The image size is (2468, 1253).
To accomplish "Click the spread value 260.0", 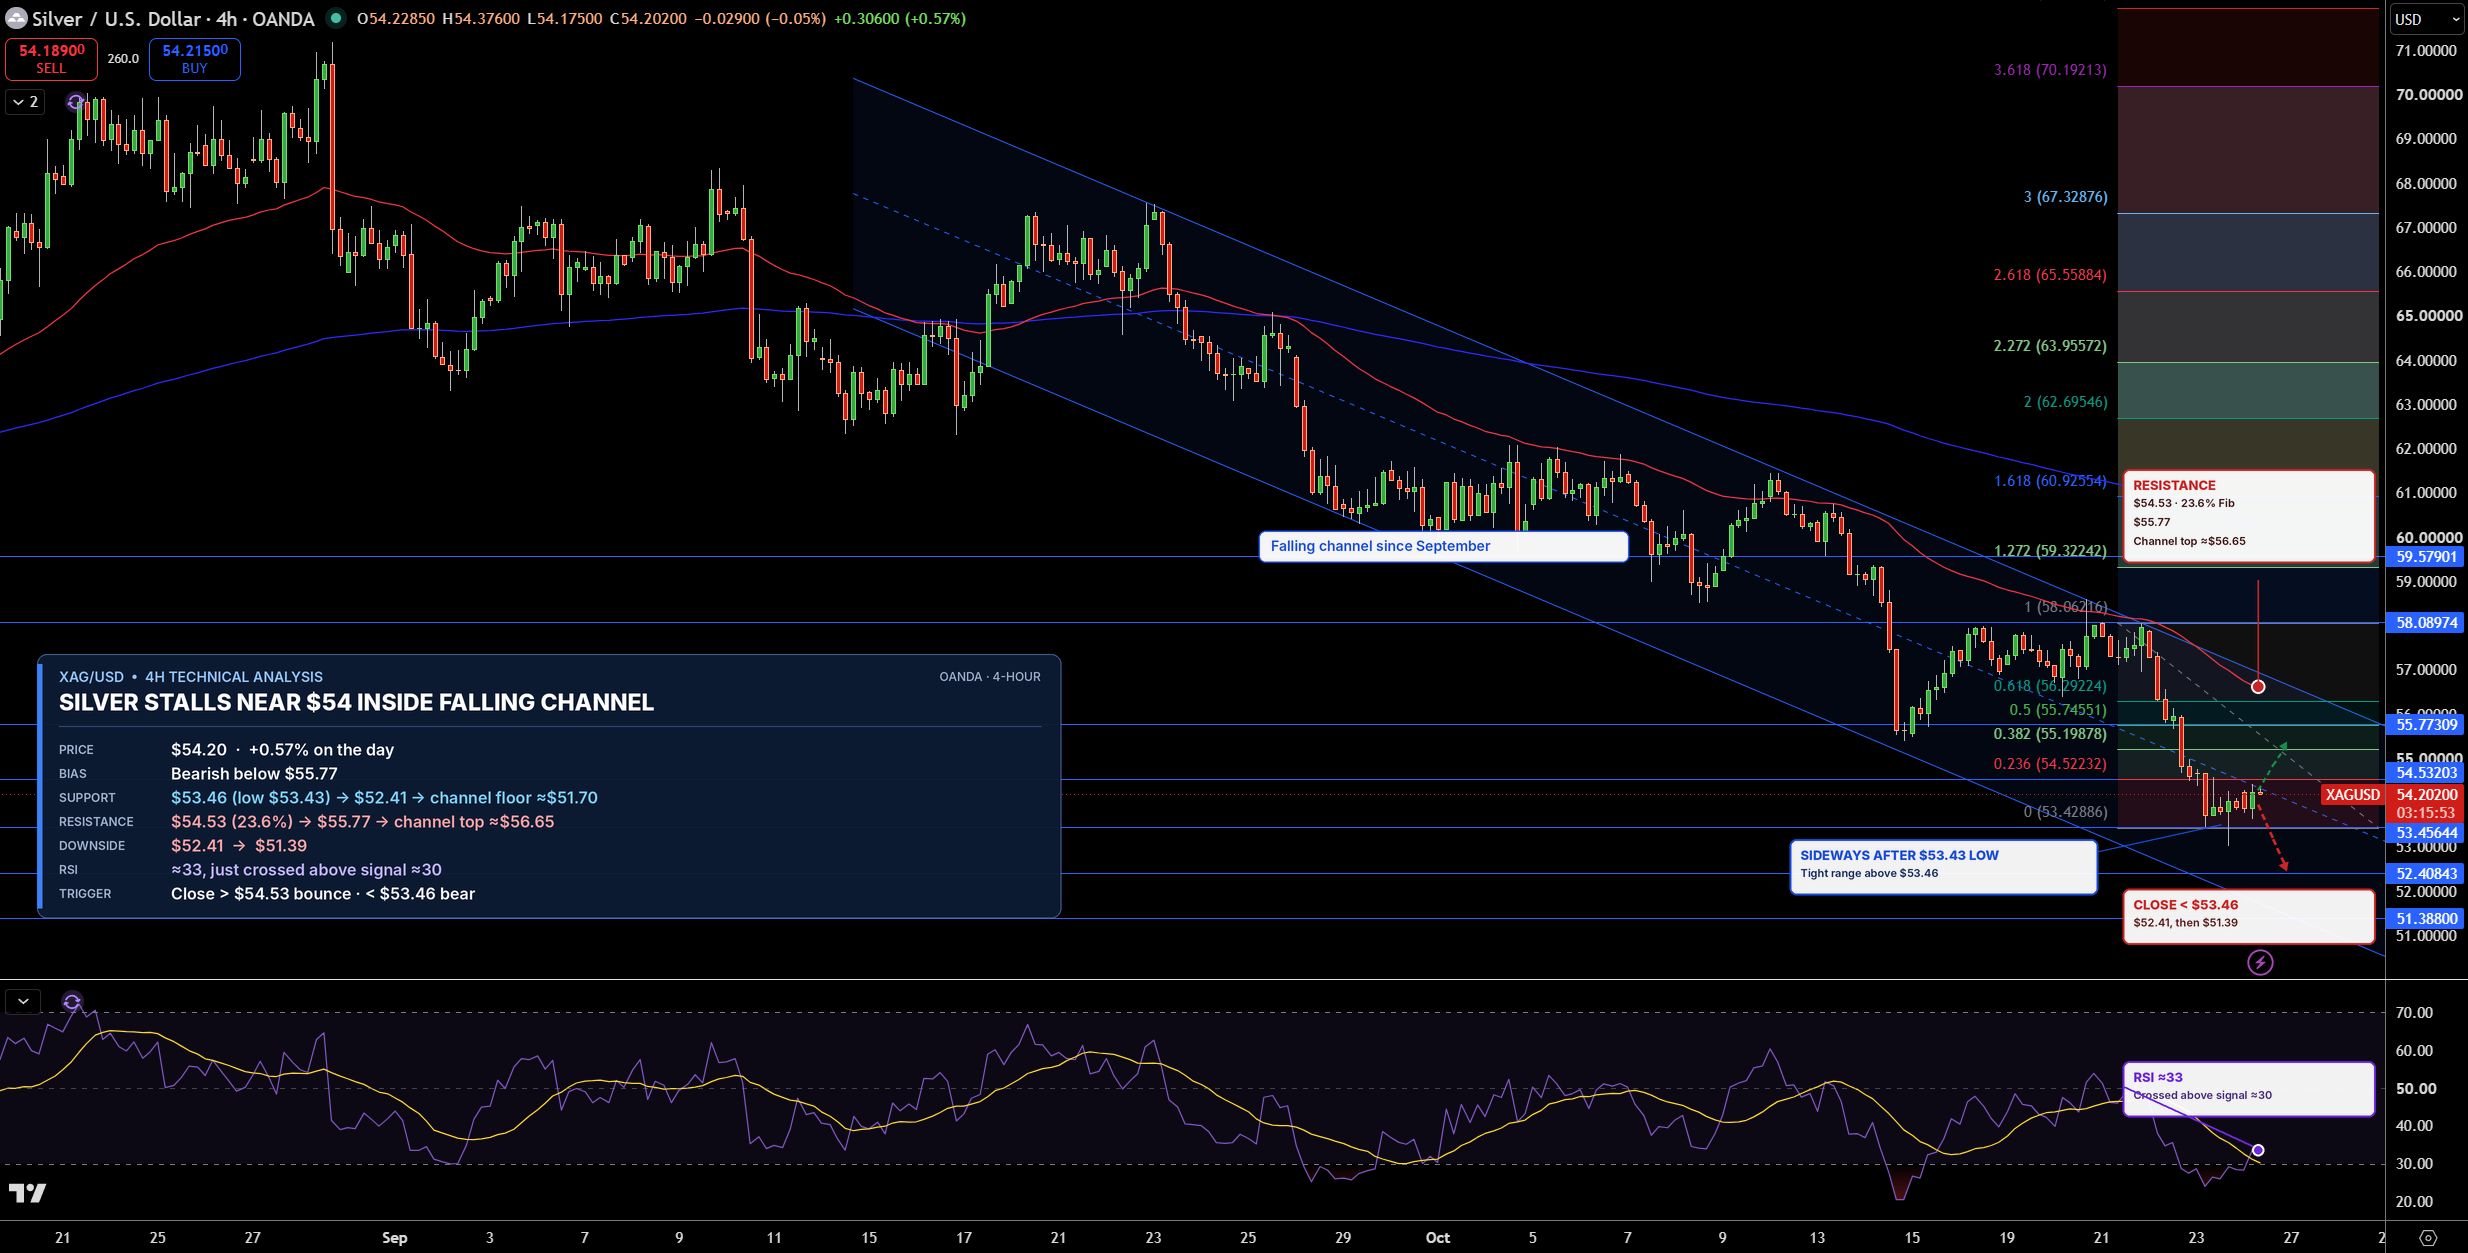I will pos(123,59).
